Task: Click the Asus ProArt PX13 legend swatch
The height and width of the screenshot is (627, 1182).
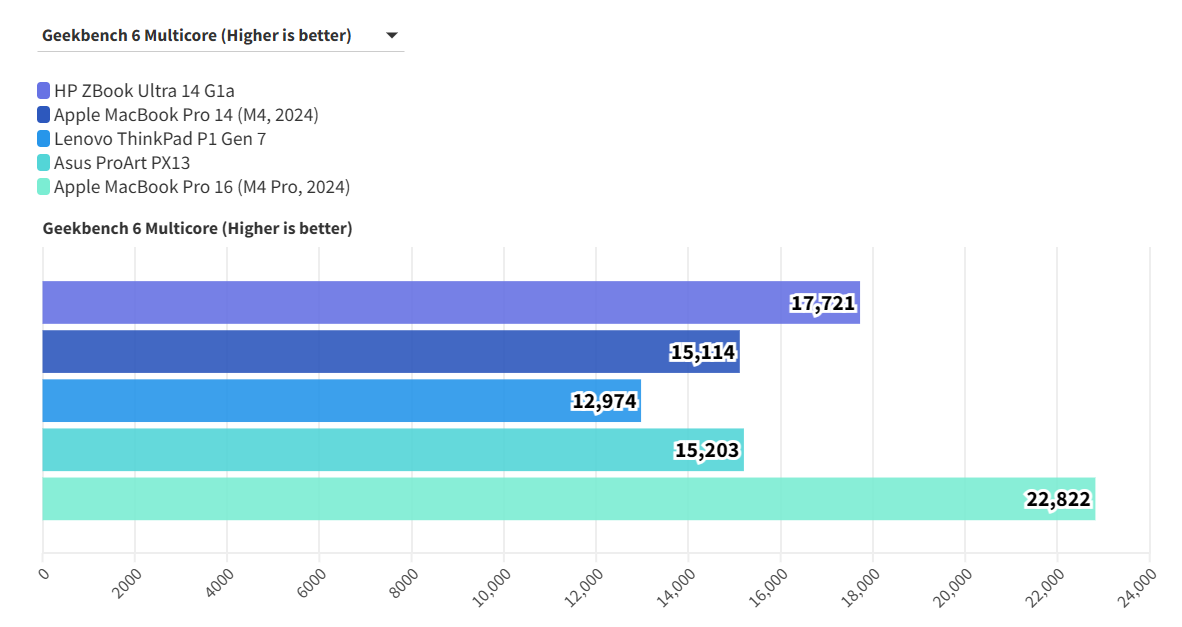Action: tap(44, 163)
